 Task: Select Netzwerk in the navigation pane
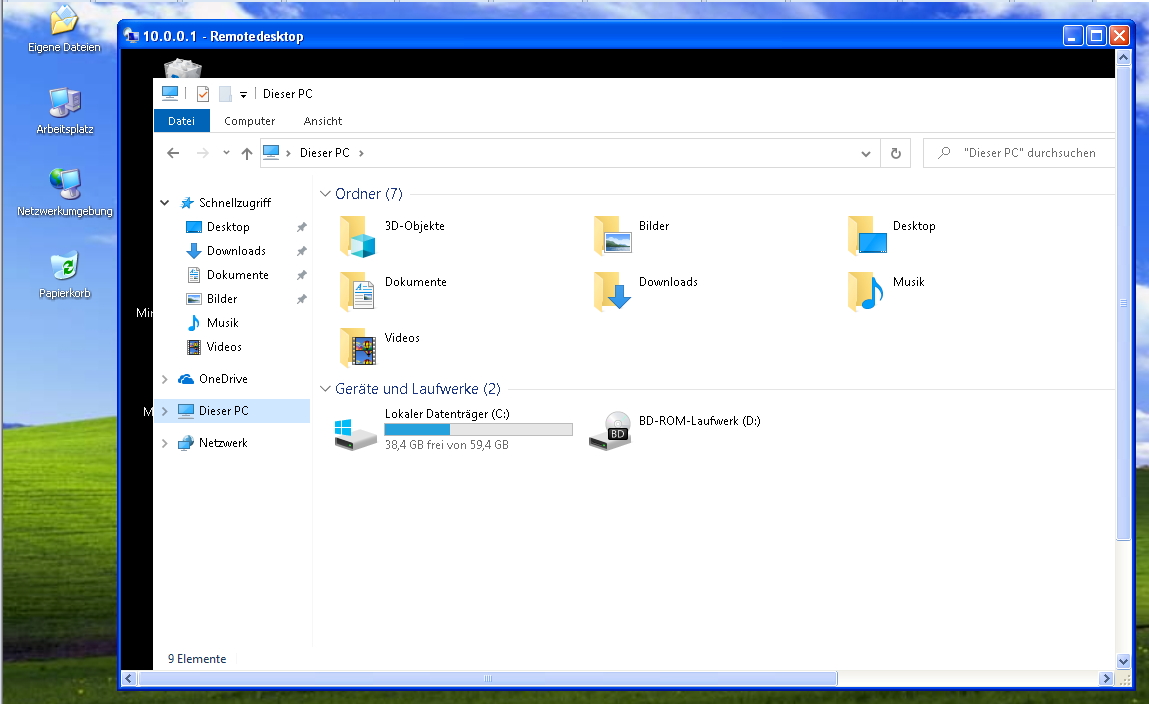(223, 443)
